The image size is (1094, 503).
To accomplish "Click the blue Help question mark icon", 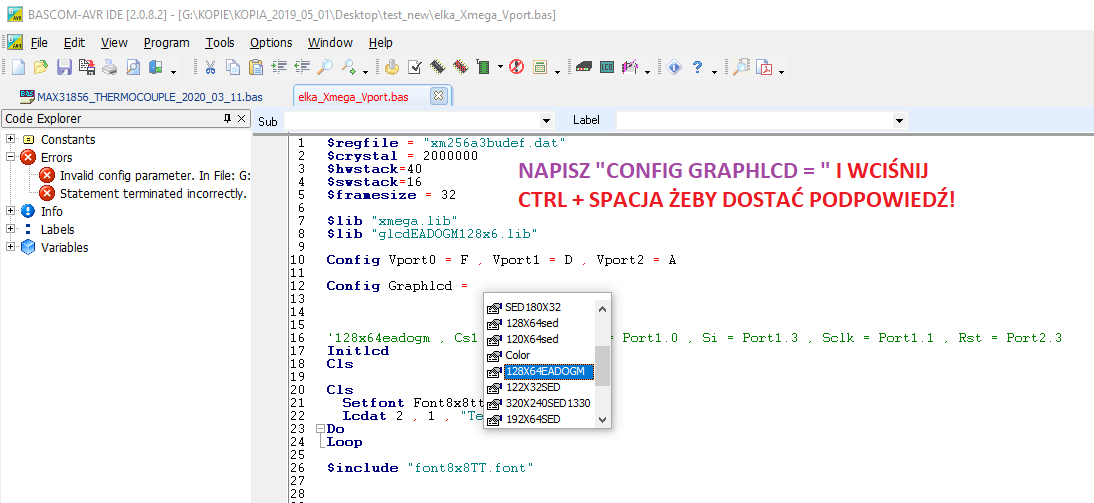I will 696,67.
